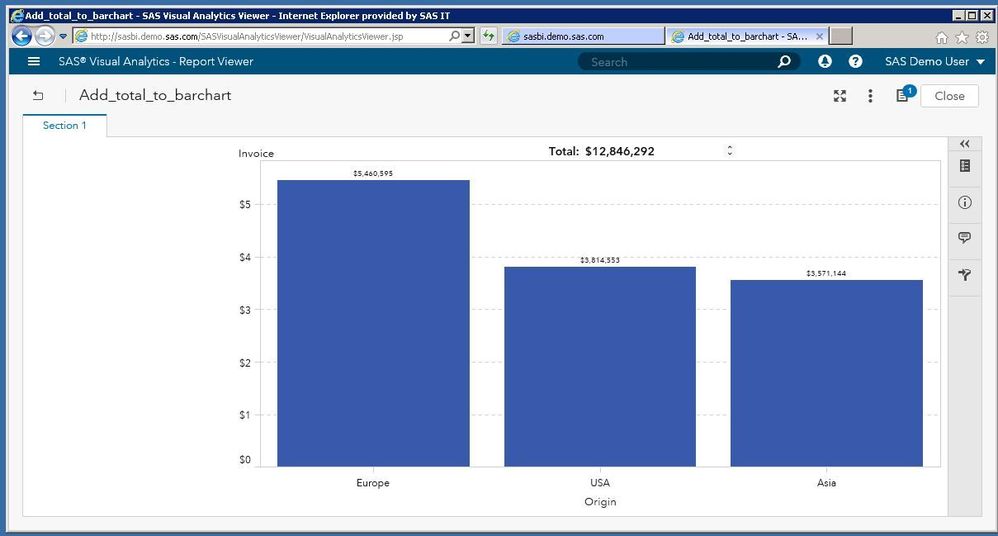Click the $5 axis tick label
The height and width of the screenshot is (536, 998).
pos(245,204)
